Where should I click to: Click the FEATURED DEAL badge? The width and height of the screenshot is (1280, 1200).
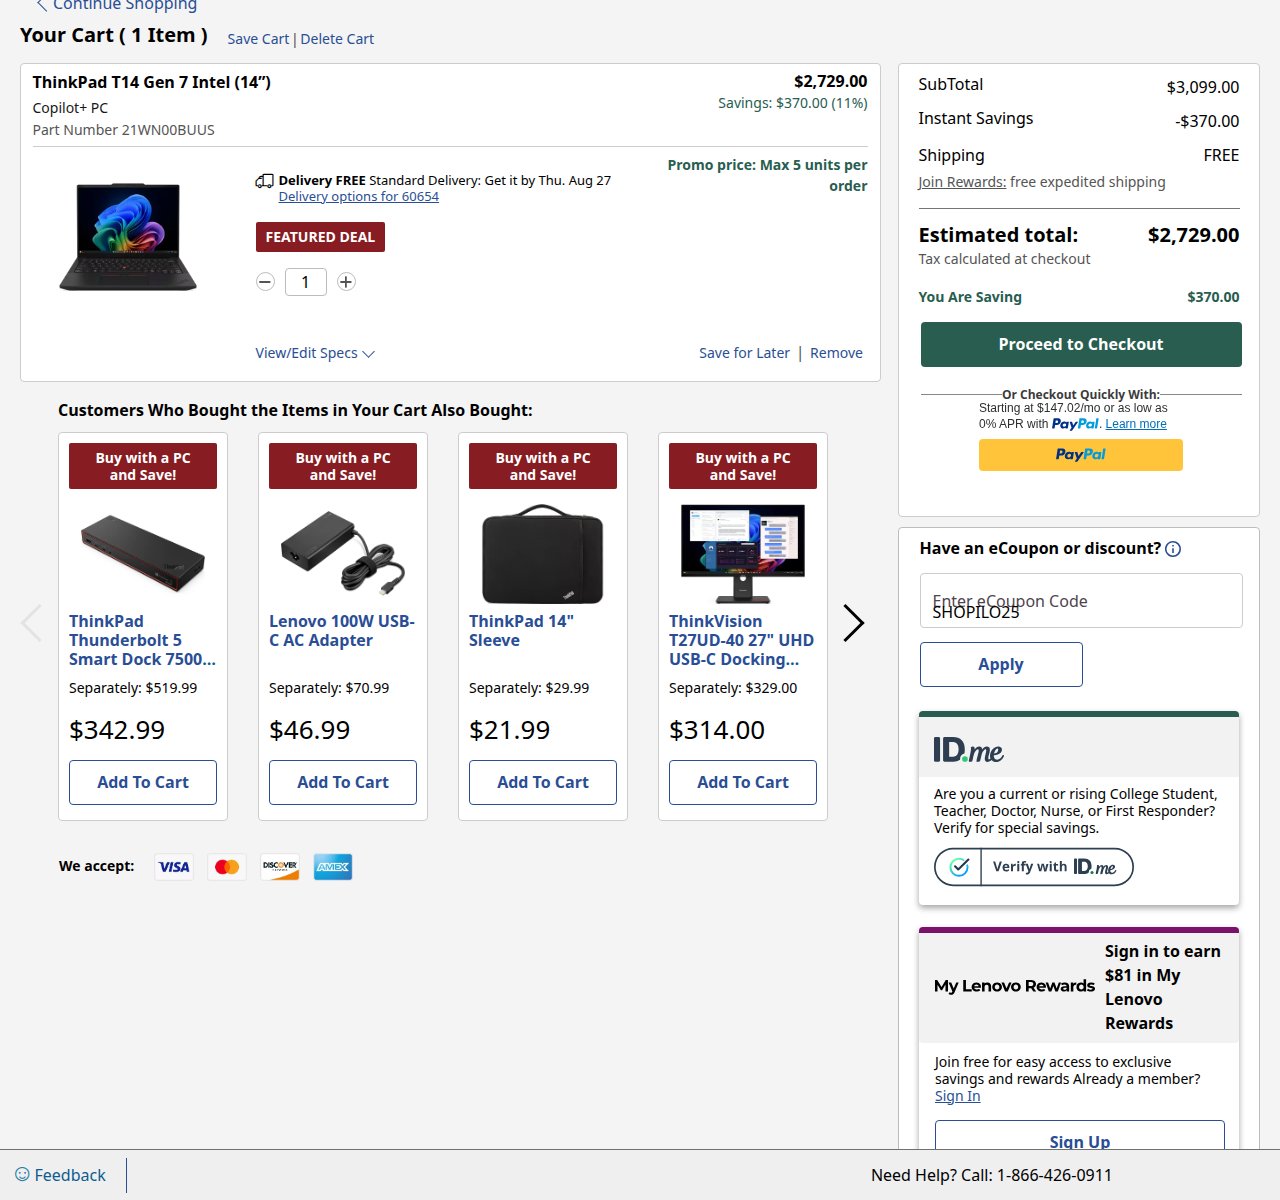click(320, 237)
